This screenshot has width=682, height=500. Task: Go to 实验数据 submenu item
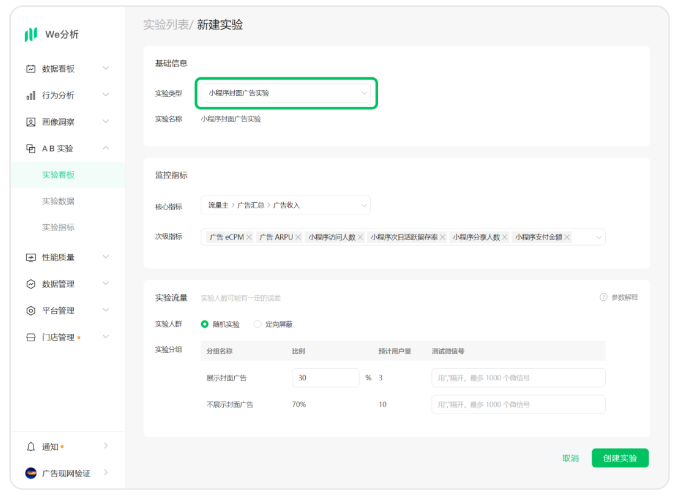(58, 201)
